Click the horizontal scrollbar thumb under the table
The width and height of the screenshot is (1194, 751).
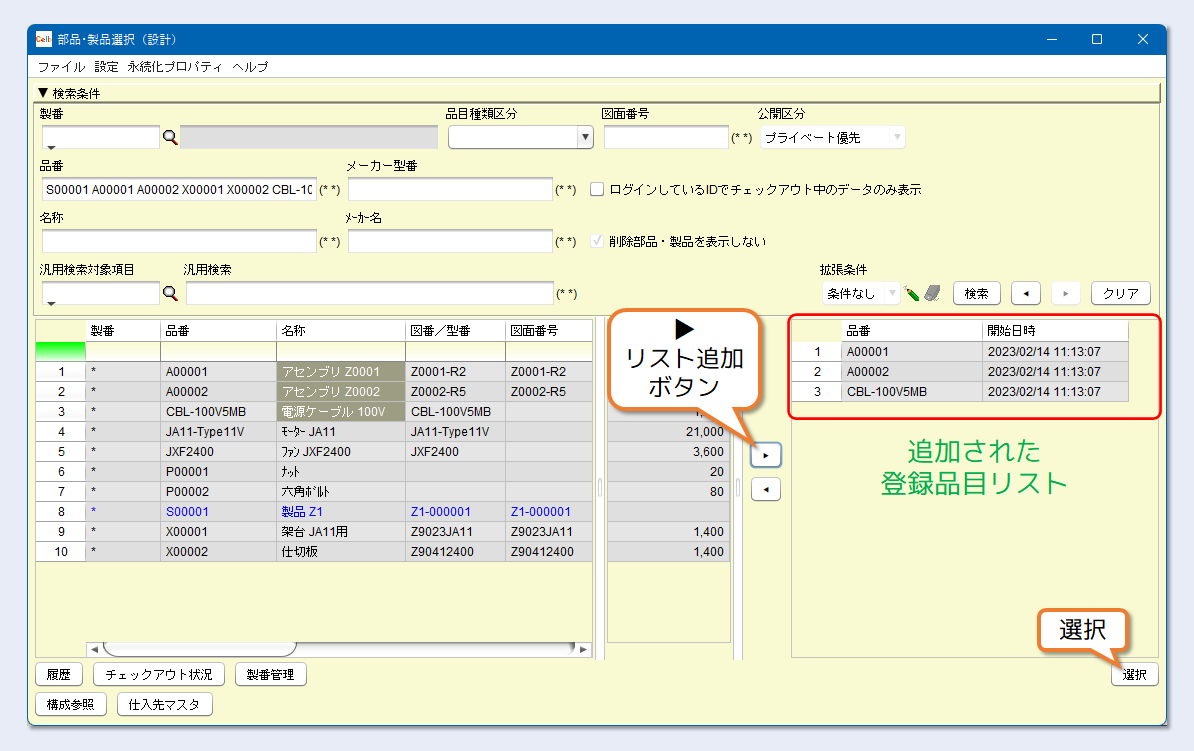point(200,649)
